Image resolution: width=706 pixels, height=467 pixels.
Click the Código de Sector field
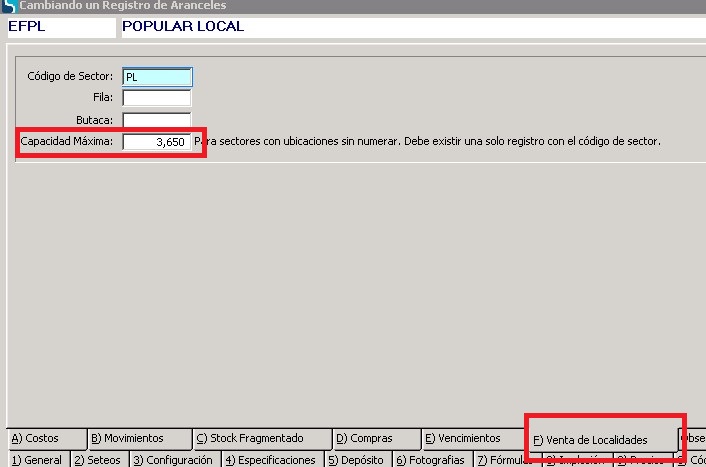(157, 76)
